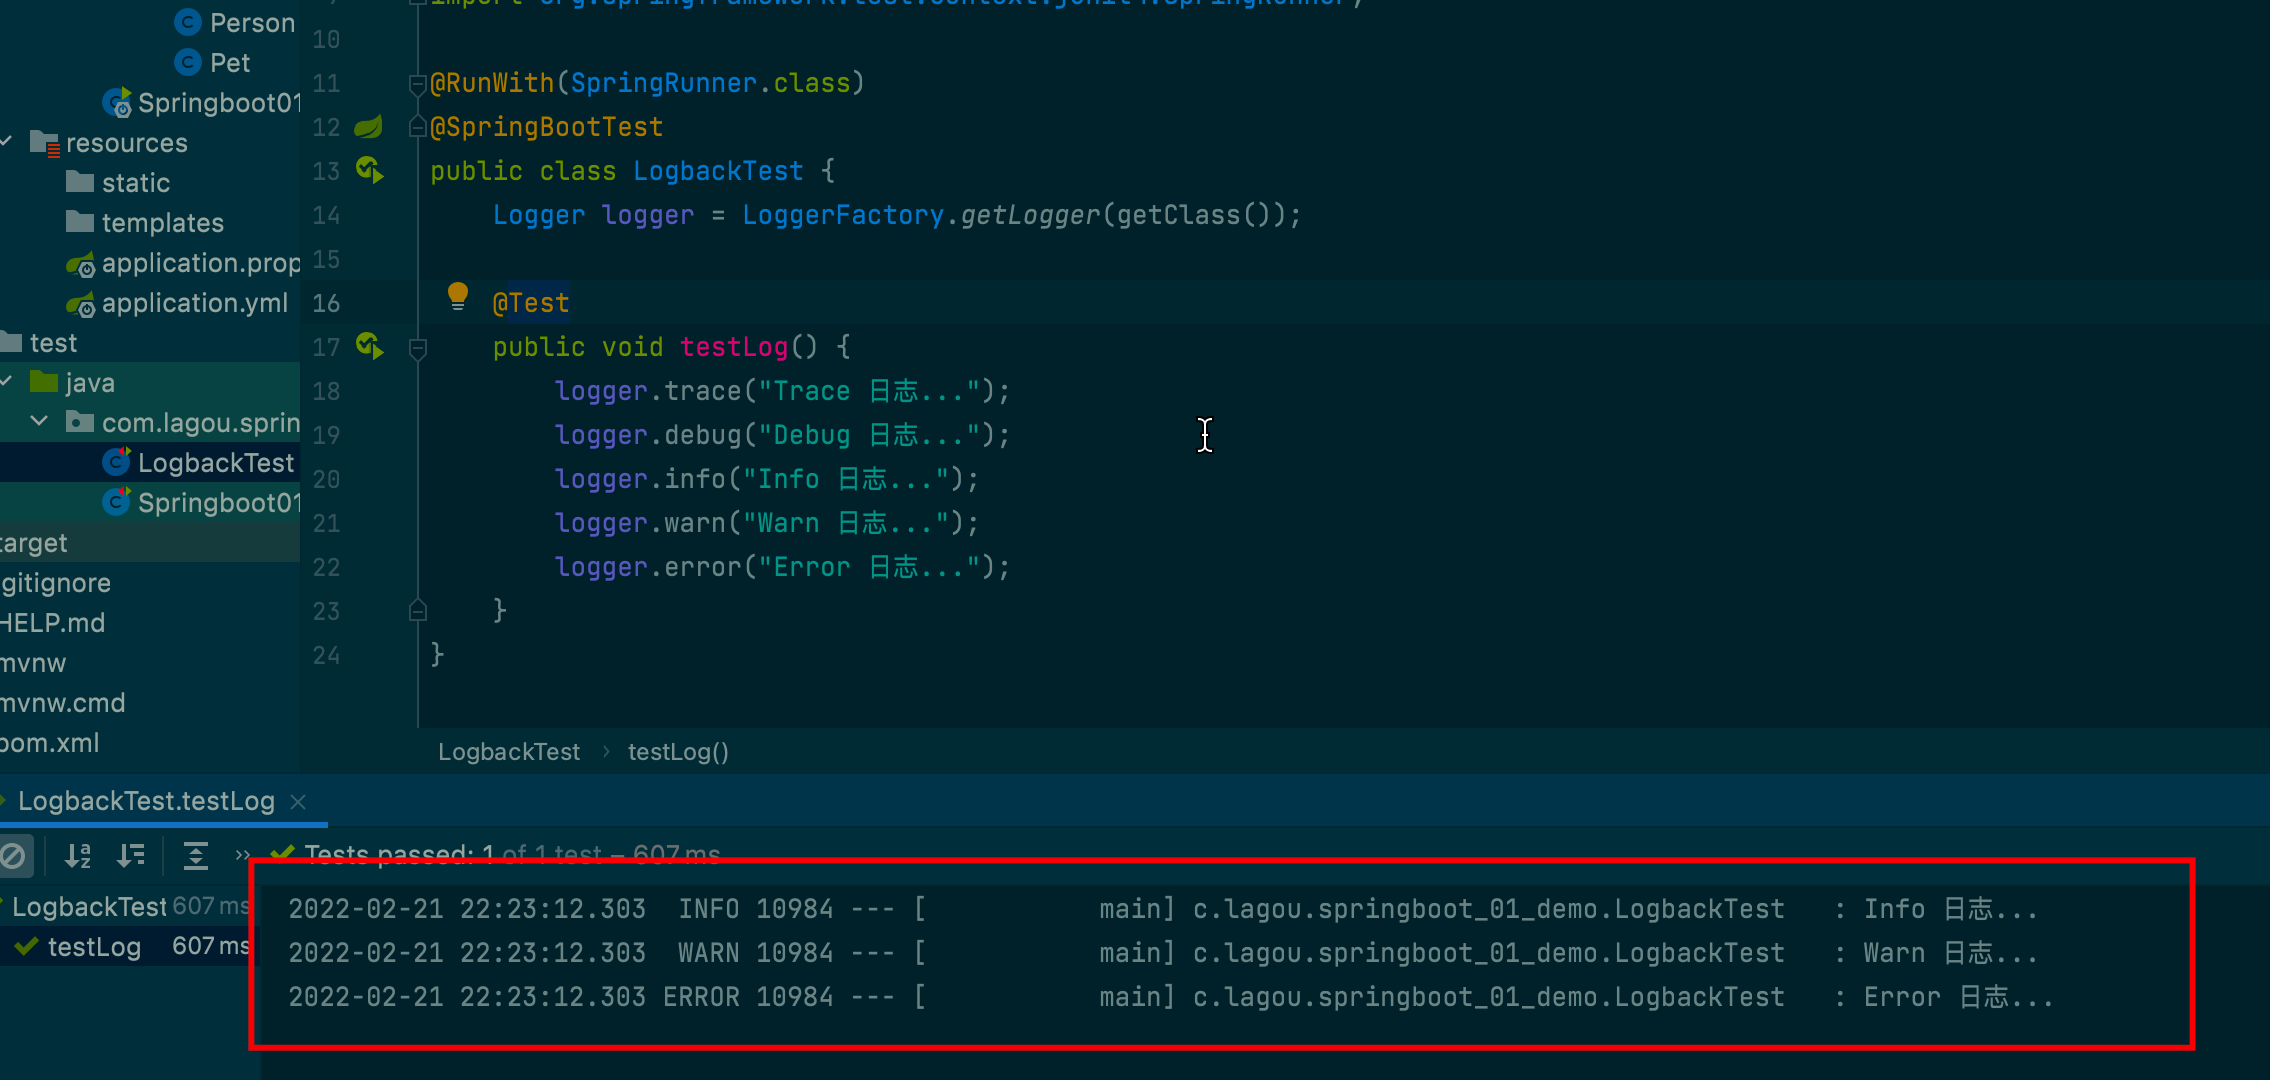Click the INFO log line in console
The width and height of the screenshot is (2270, 1080).
[x=1163, y=909]
